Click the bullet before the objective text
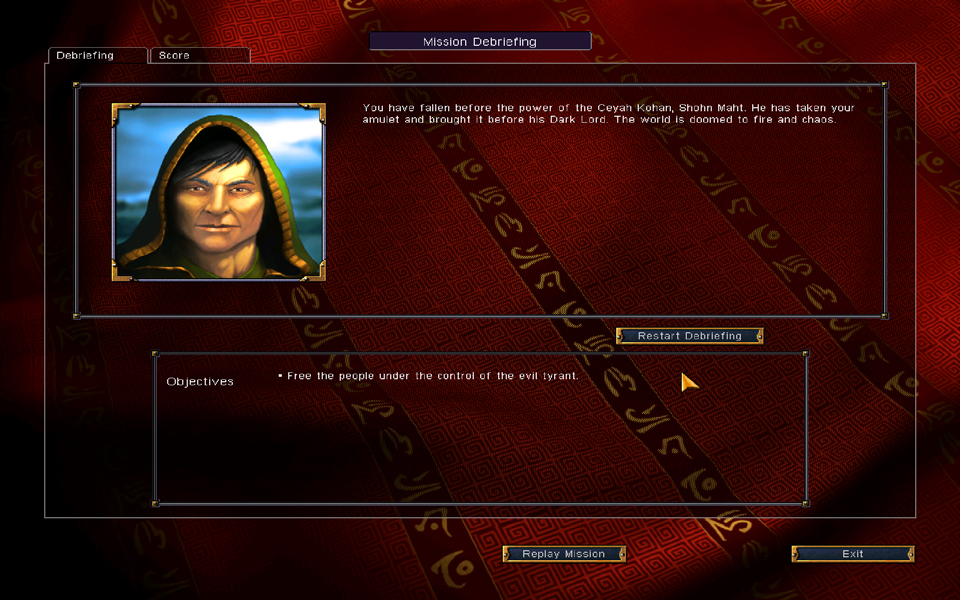Screen dimensions: 960x600 (280, 375)
